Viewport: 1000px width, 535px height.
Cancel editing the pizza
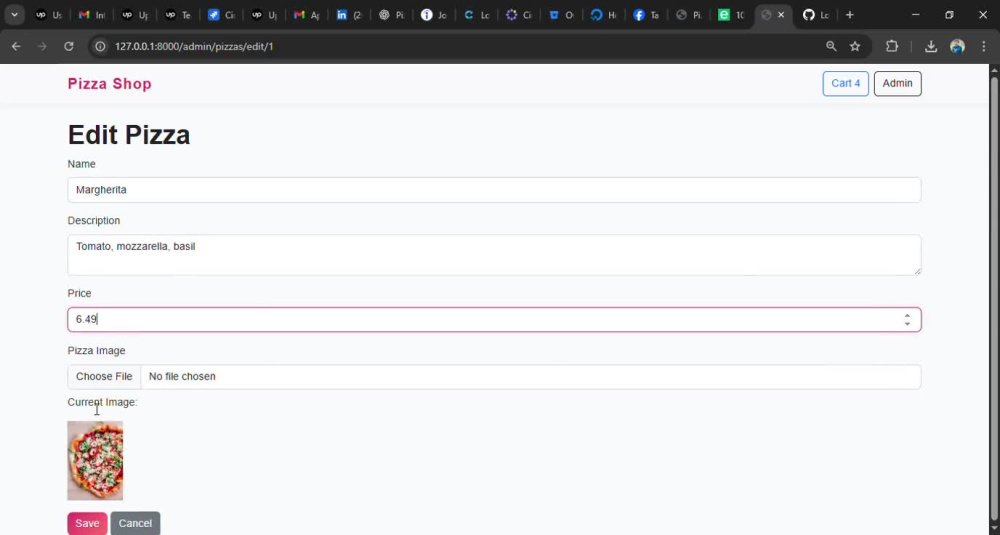pyautogui.click(x=135, y=523)
